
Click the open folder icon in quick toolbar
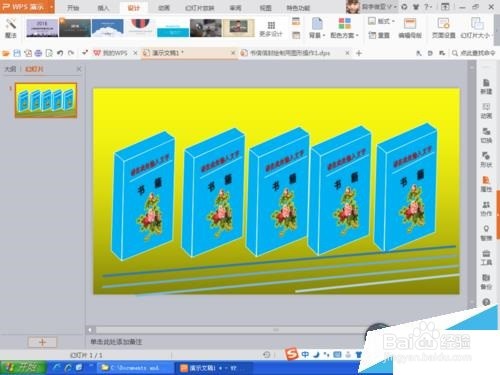coord(6,53)
